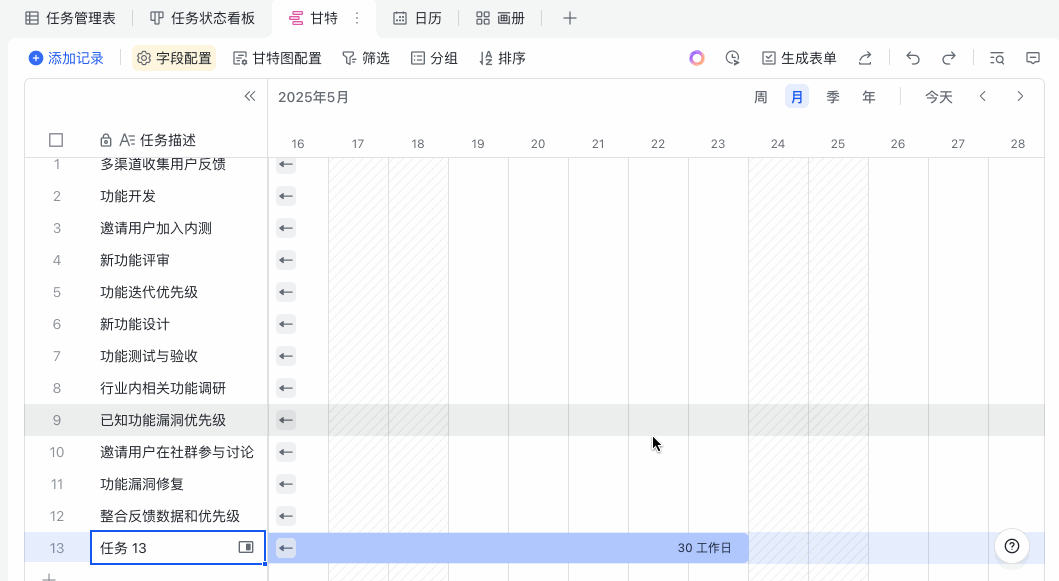Switch timeline scale to 季
The width and height of the screenshot is (1059, 581).
pos(833,97)
